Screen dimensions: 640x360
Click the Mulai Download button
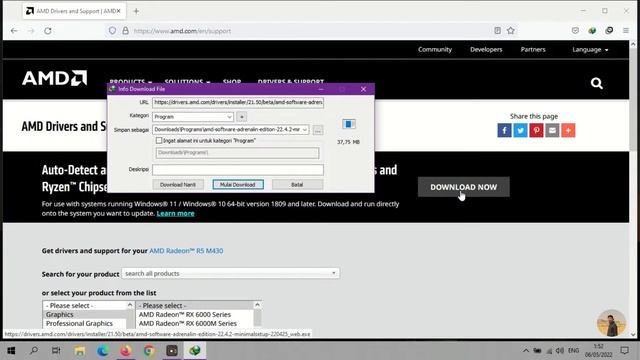click(x=238, y=184)
